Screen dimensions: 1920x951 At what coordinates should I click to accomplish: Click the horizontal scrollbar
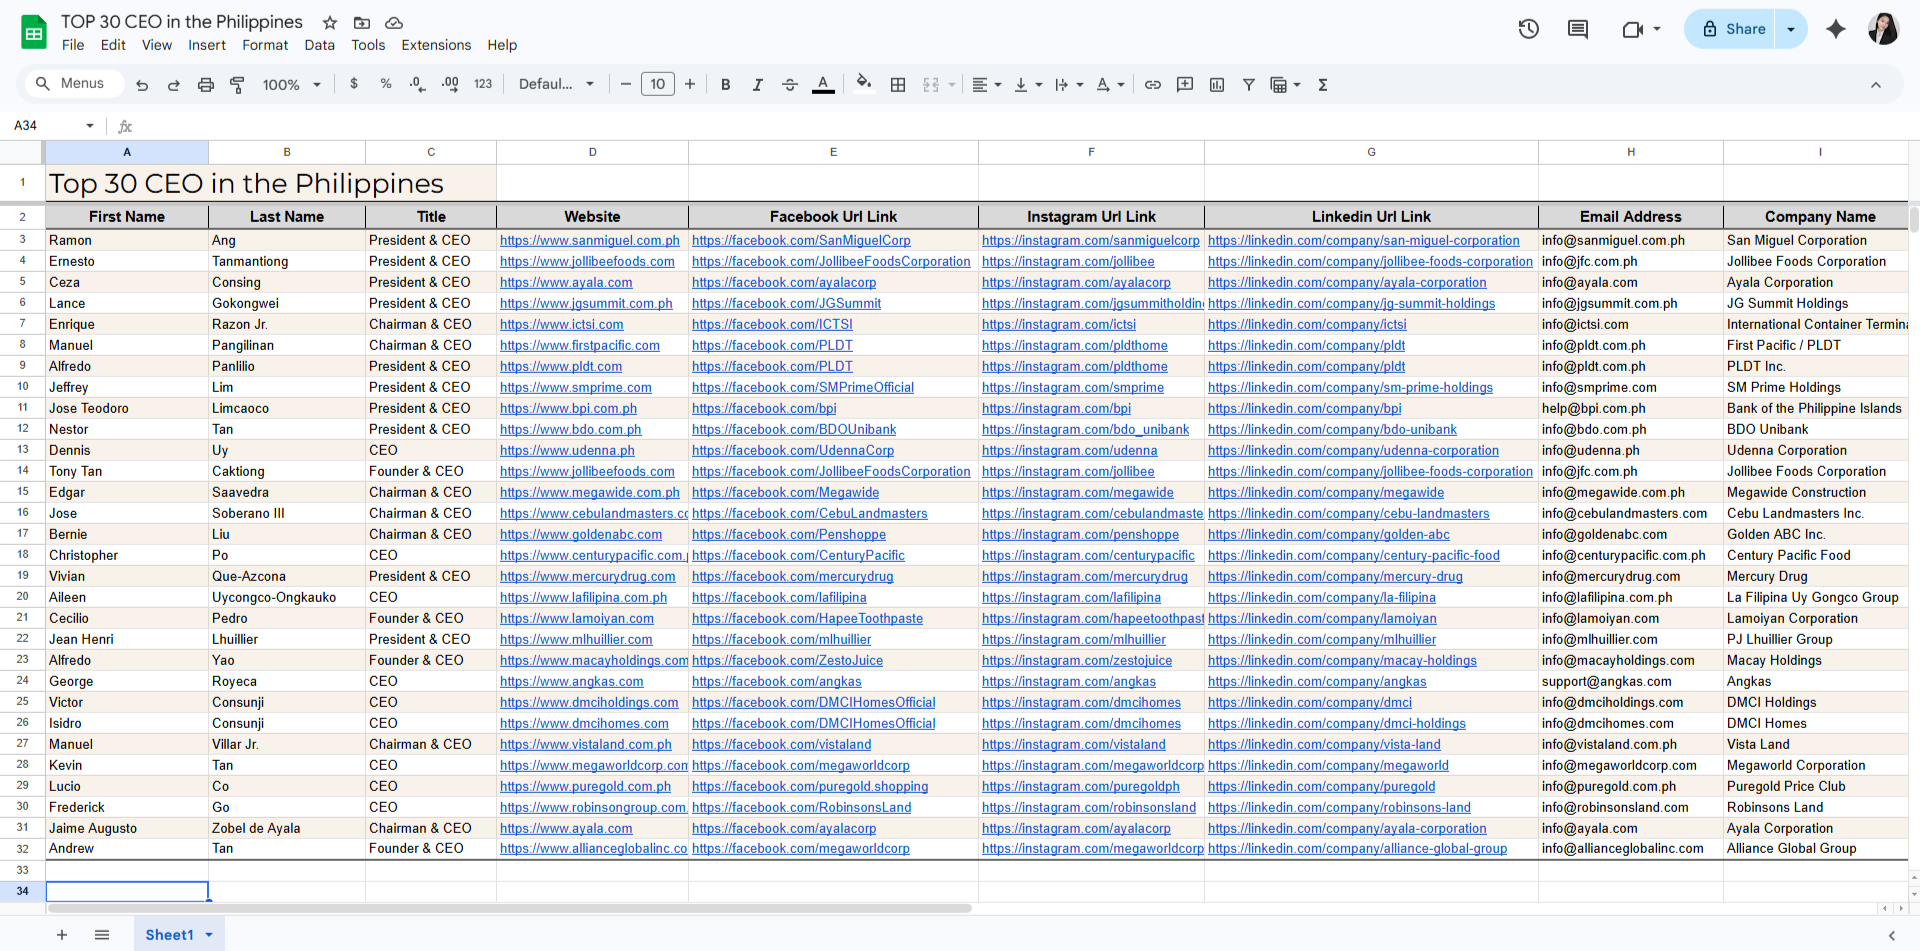pos(510,908)
